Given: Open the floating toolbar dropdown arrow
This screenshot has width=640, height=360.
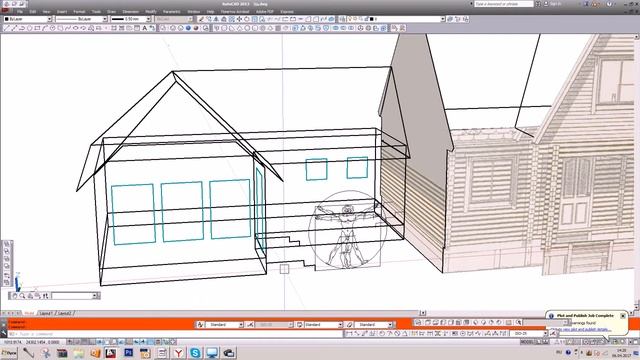Looking at the screenshot, I should (x=95, y=296).
